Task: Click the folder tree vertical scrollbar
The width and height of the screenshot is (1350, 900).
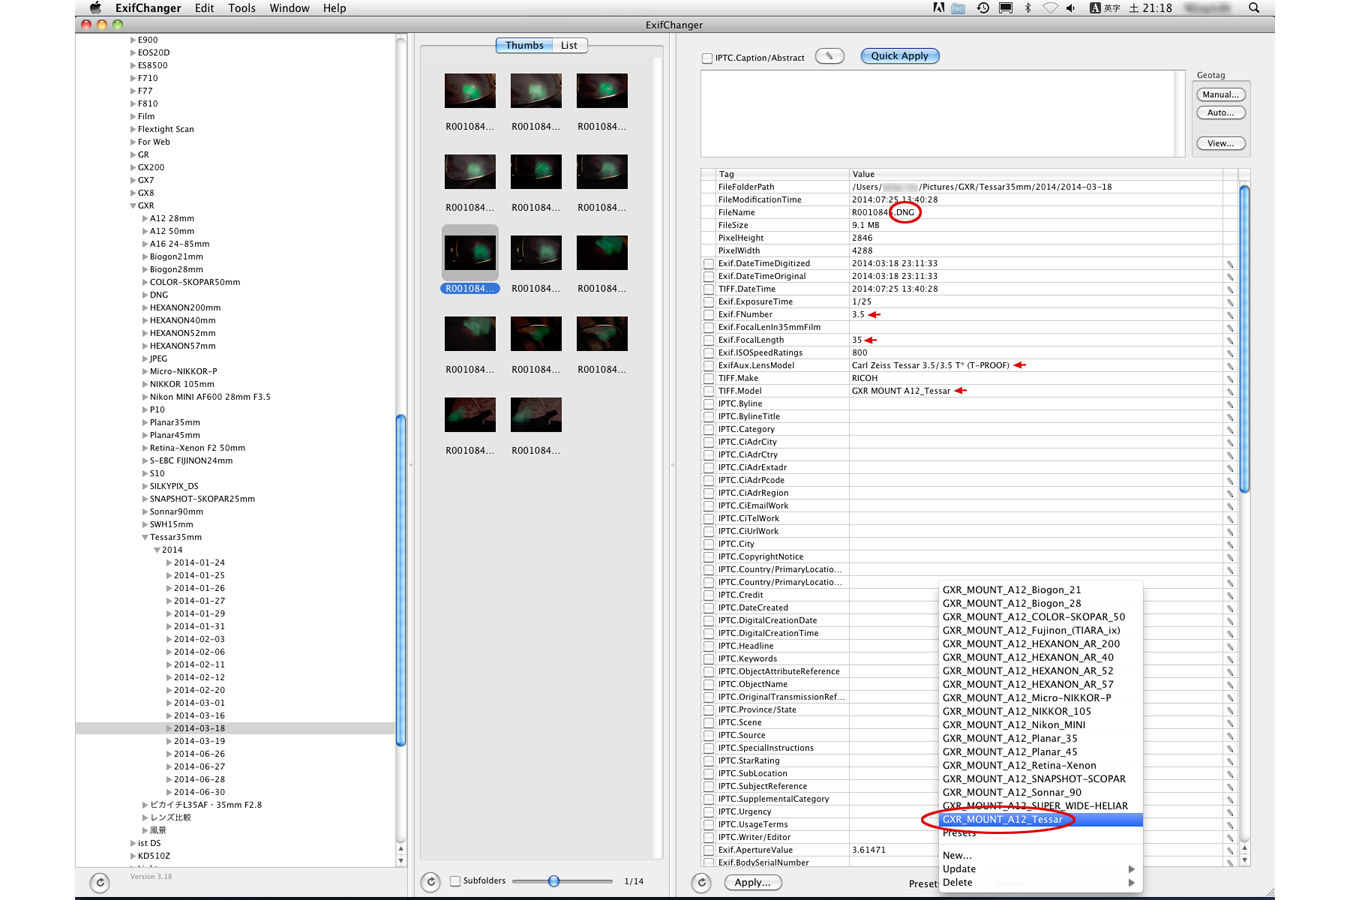Action: 401,580
